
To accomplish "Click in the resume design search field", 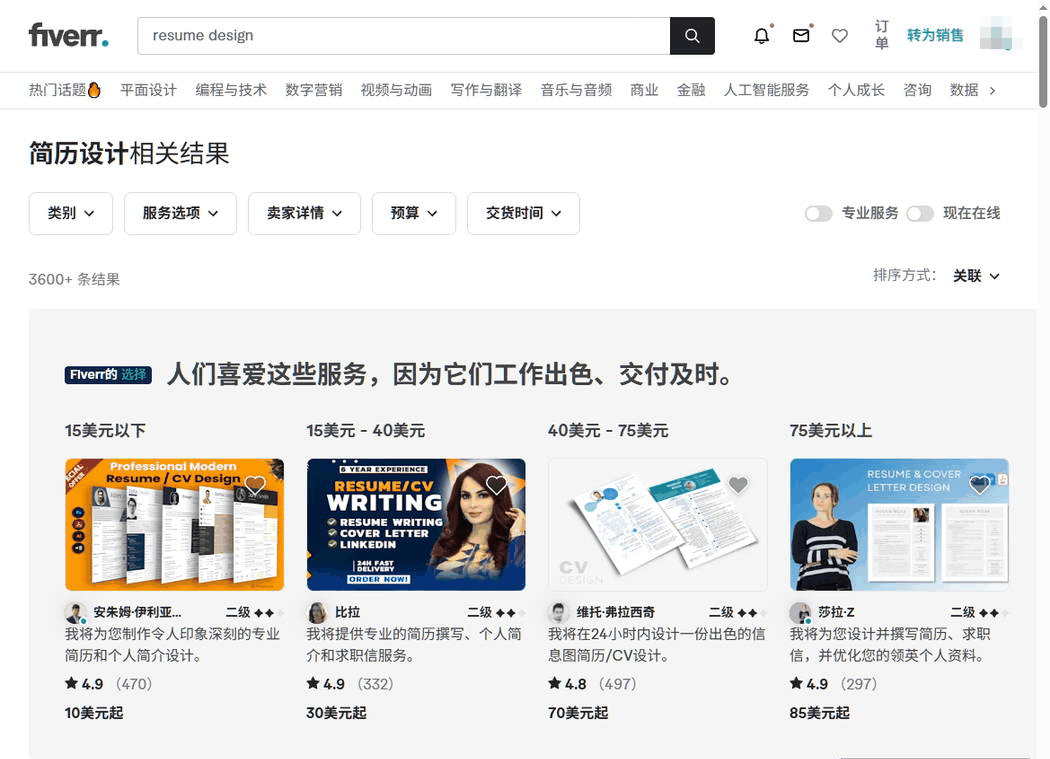I will point(404,36).
